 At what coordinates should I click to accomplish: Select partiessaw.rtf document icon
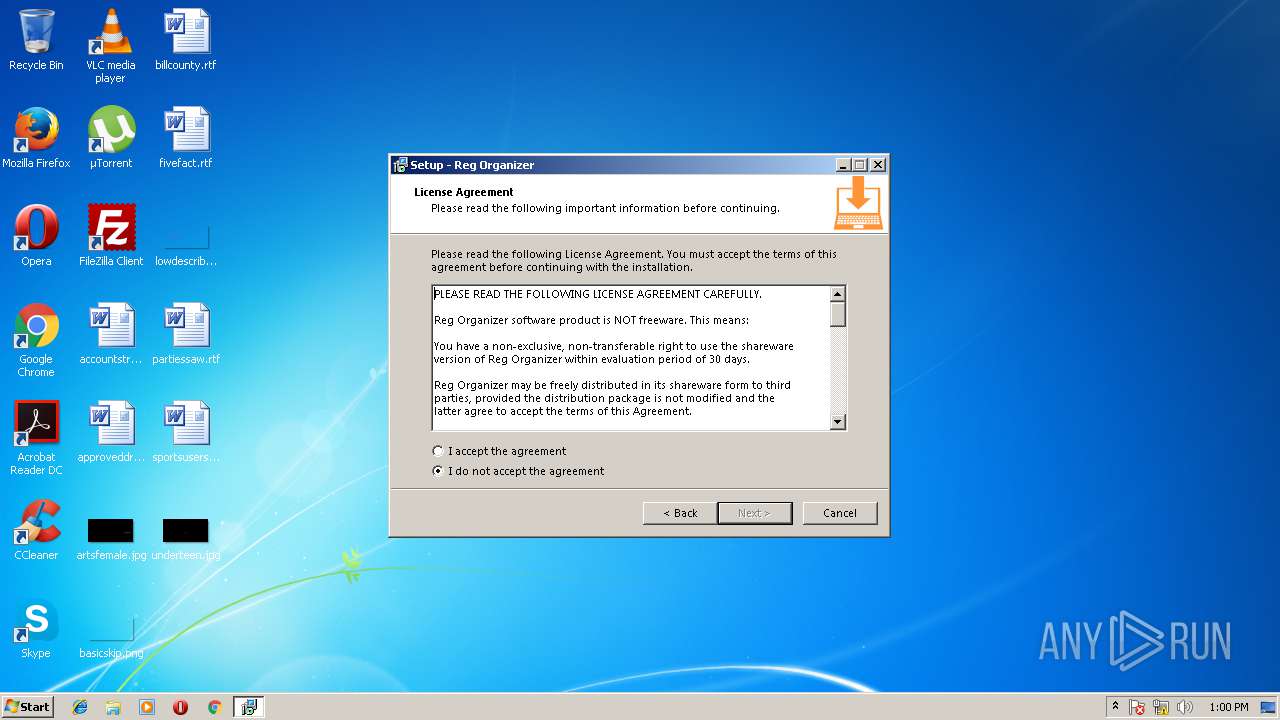coord(186,335)
